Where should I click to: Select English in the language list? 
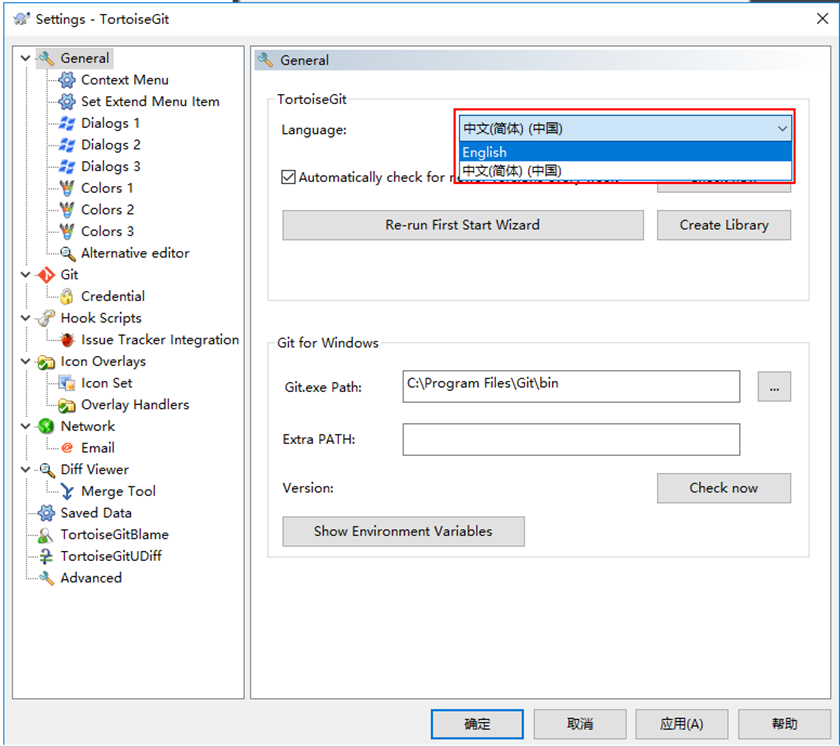(625, 152)
